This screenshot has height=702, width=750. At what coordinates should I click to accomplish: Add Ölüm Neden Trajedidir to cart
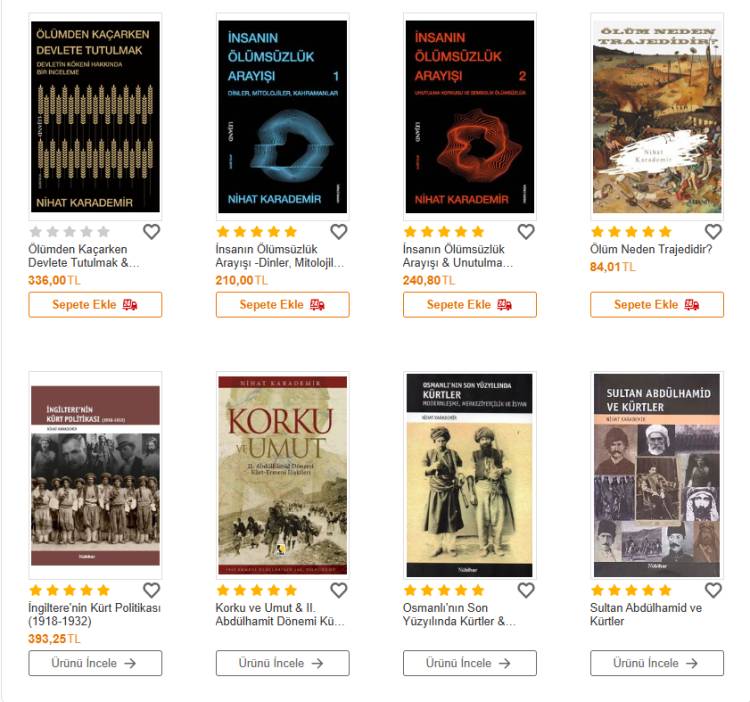[657, 305]
